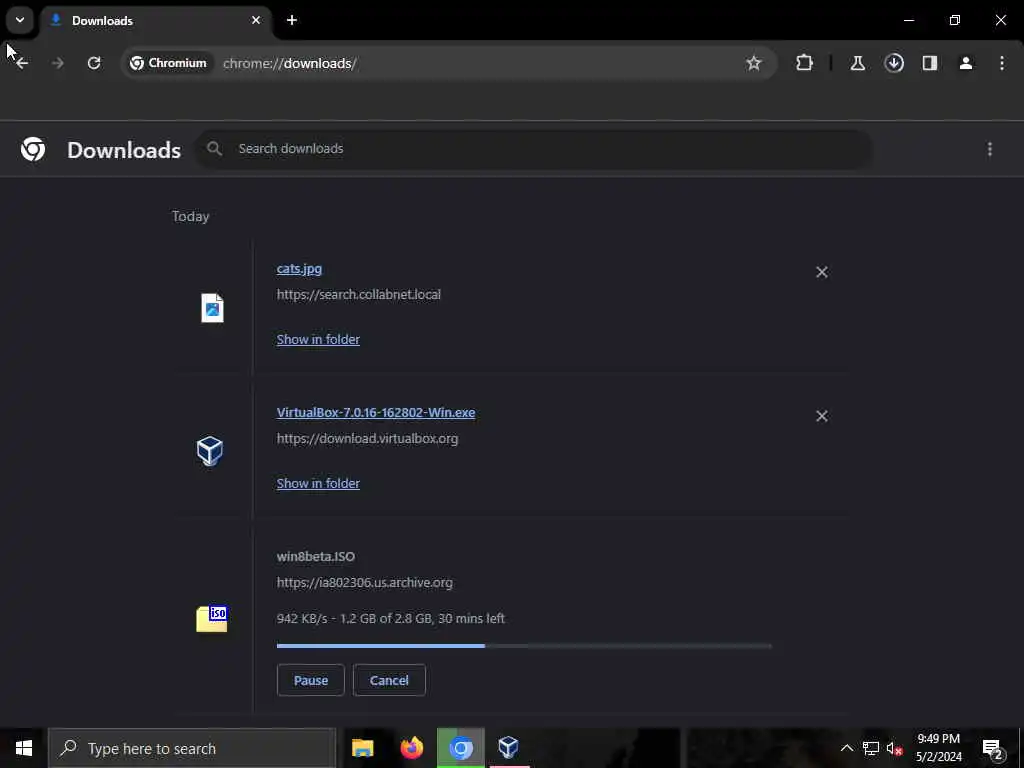
Task: Click the win8beta.ISO progress bar
Action: click(524, 646)
